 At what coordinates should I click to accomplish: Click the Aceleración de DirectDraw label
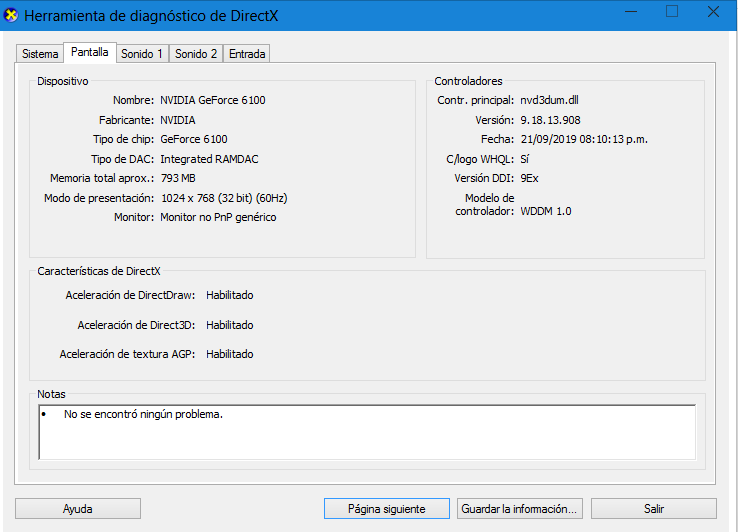click(x=130, y=295)
